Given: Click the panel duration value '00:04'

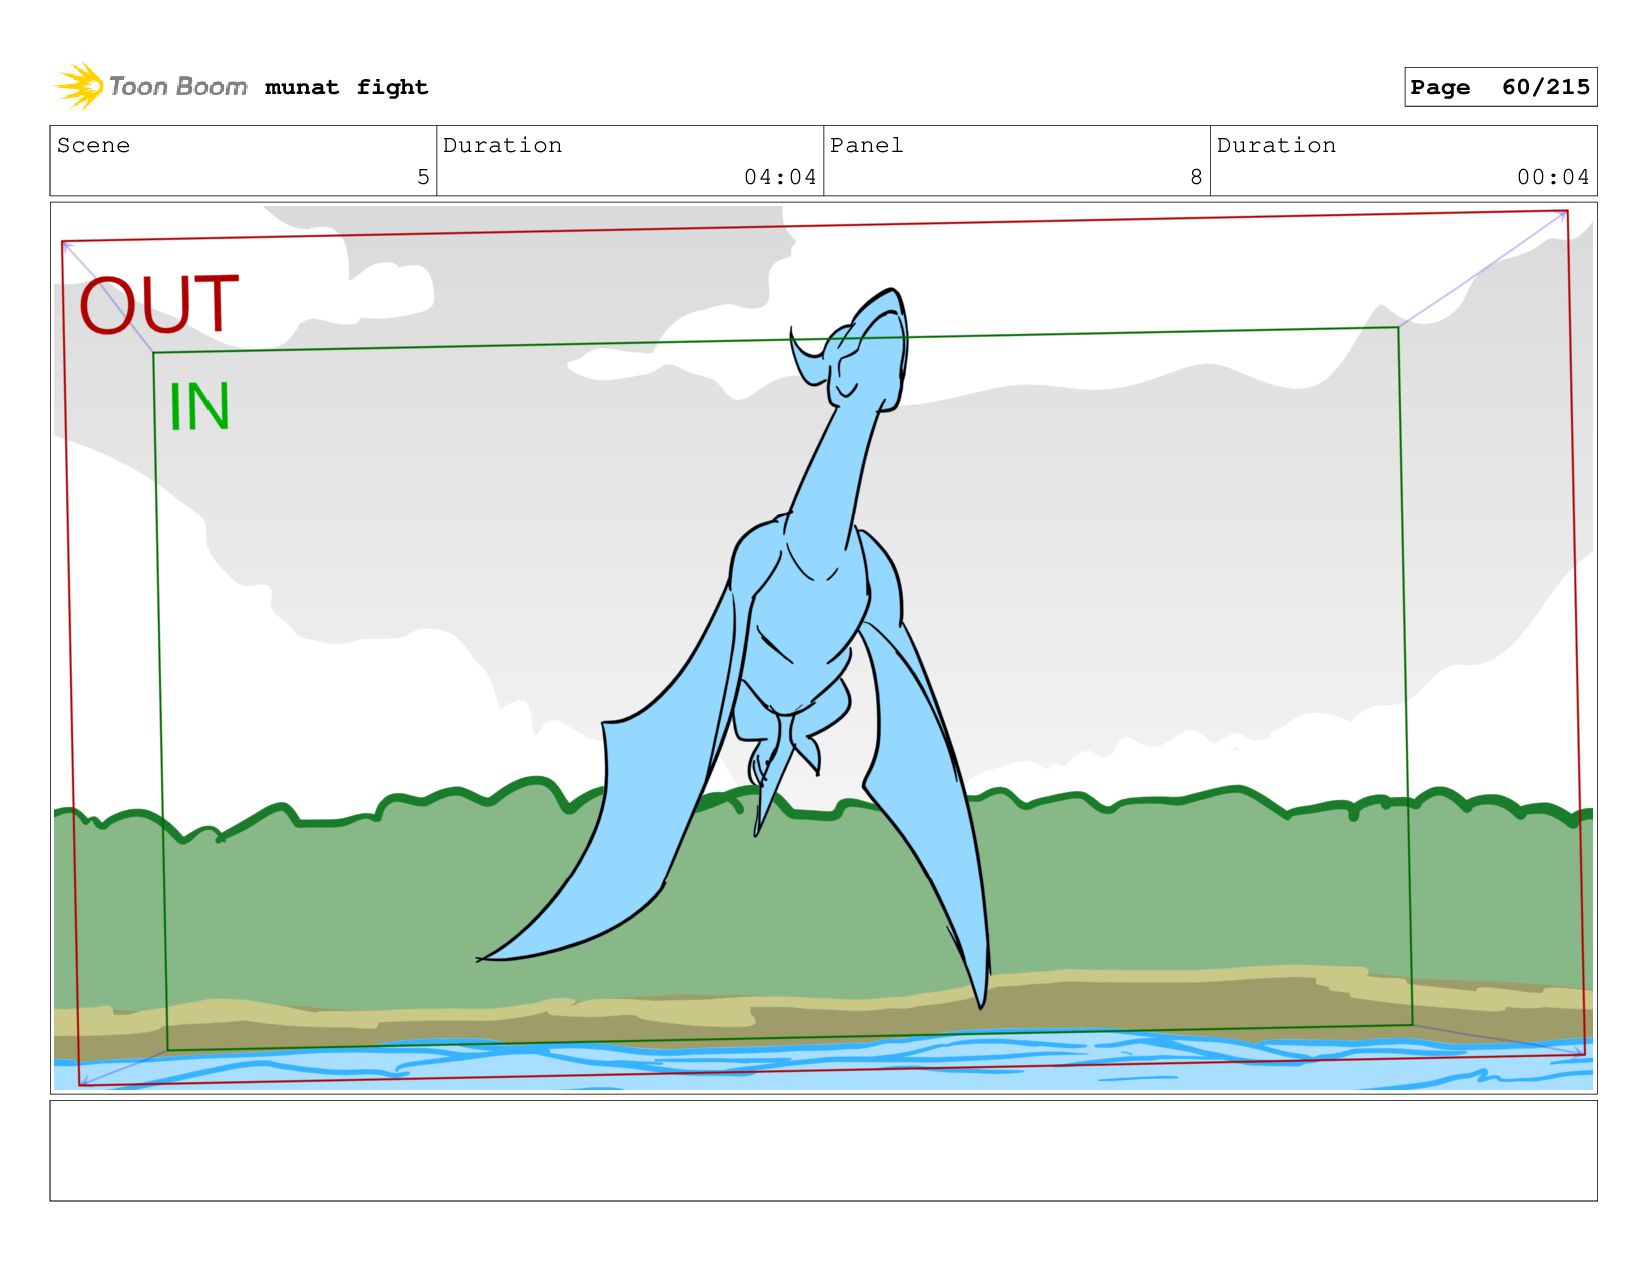Looking at the screenshot, I should click(x=1553, y=177).
